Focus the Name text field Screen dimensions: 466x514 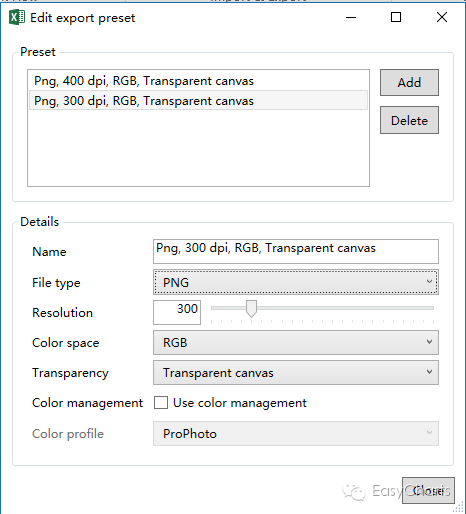tap(296, 251)
